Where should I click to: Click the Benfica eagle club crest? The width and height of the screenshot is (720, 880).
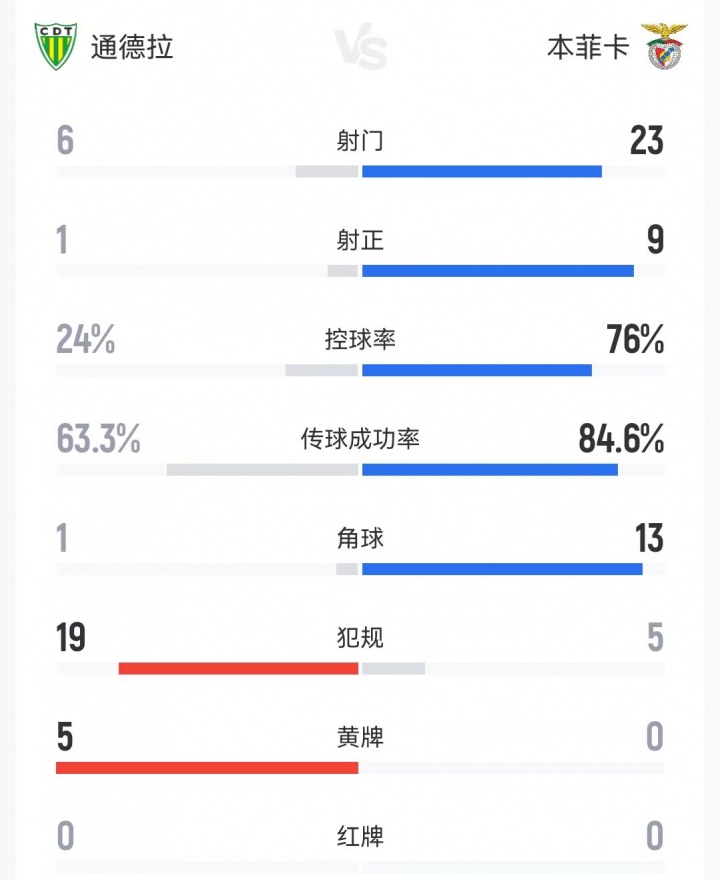pyautogui.click(x=663, y=46)
